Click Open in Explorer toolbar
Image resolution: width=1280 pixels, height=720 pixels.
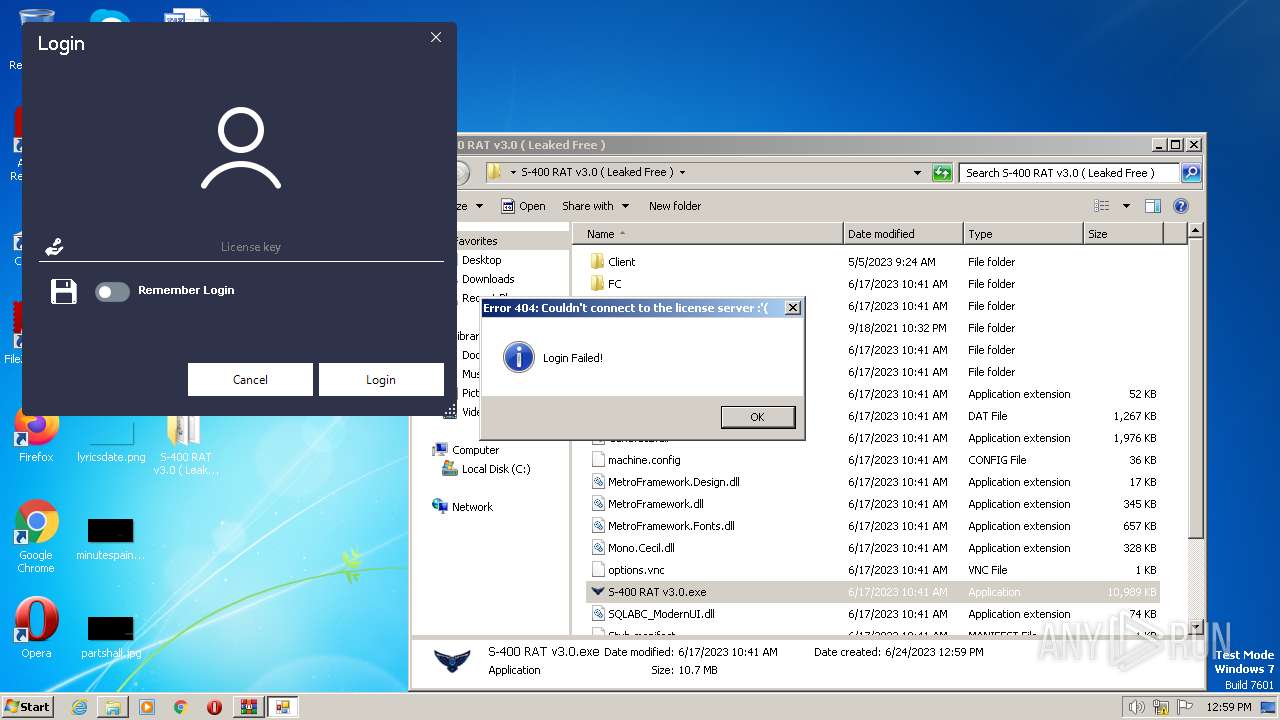pos(523,206)
